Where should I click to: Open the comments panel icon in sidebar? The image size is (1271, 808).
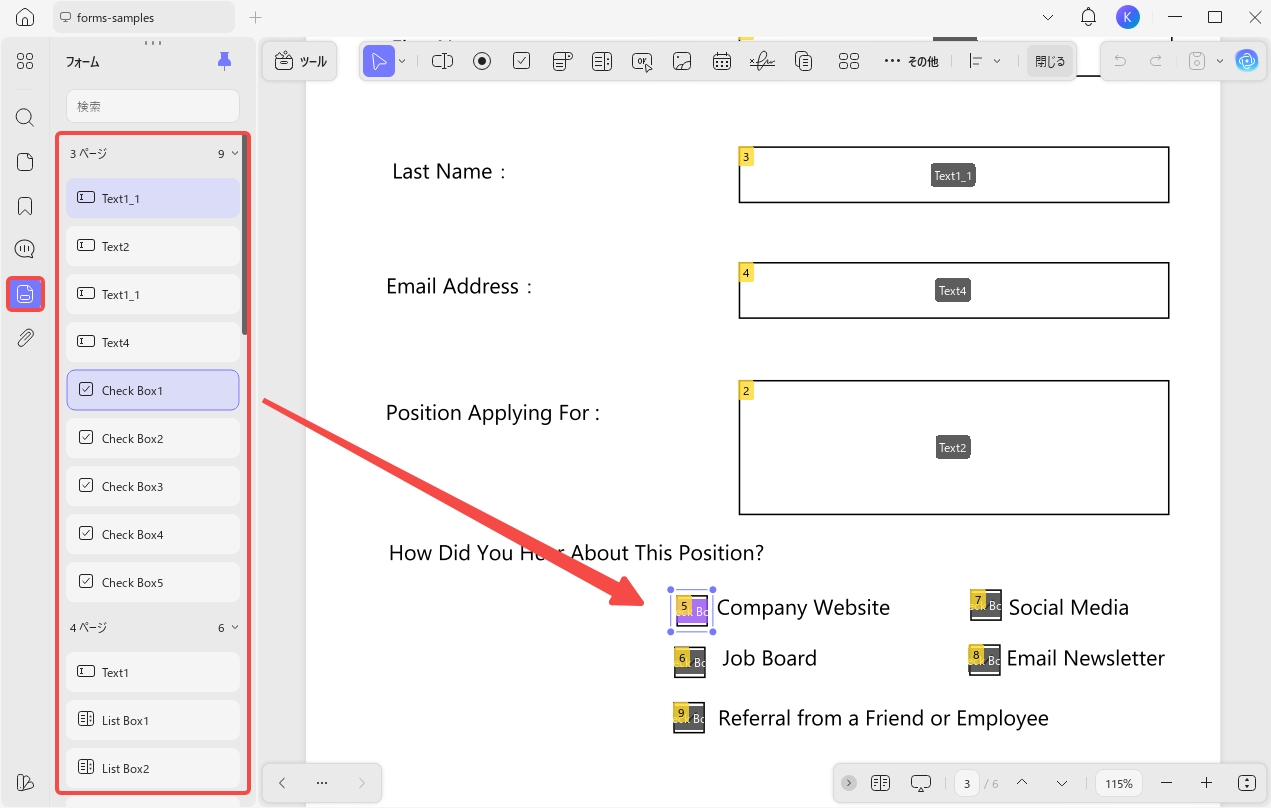pyautogui.click(x=25, y=249)
